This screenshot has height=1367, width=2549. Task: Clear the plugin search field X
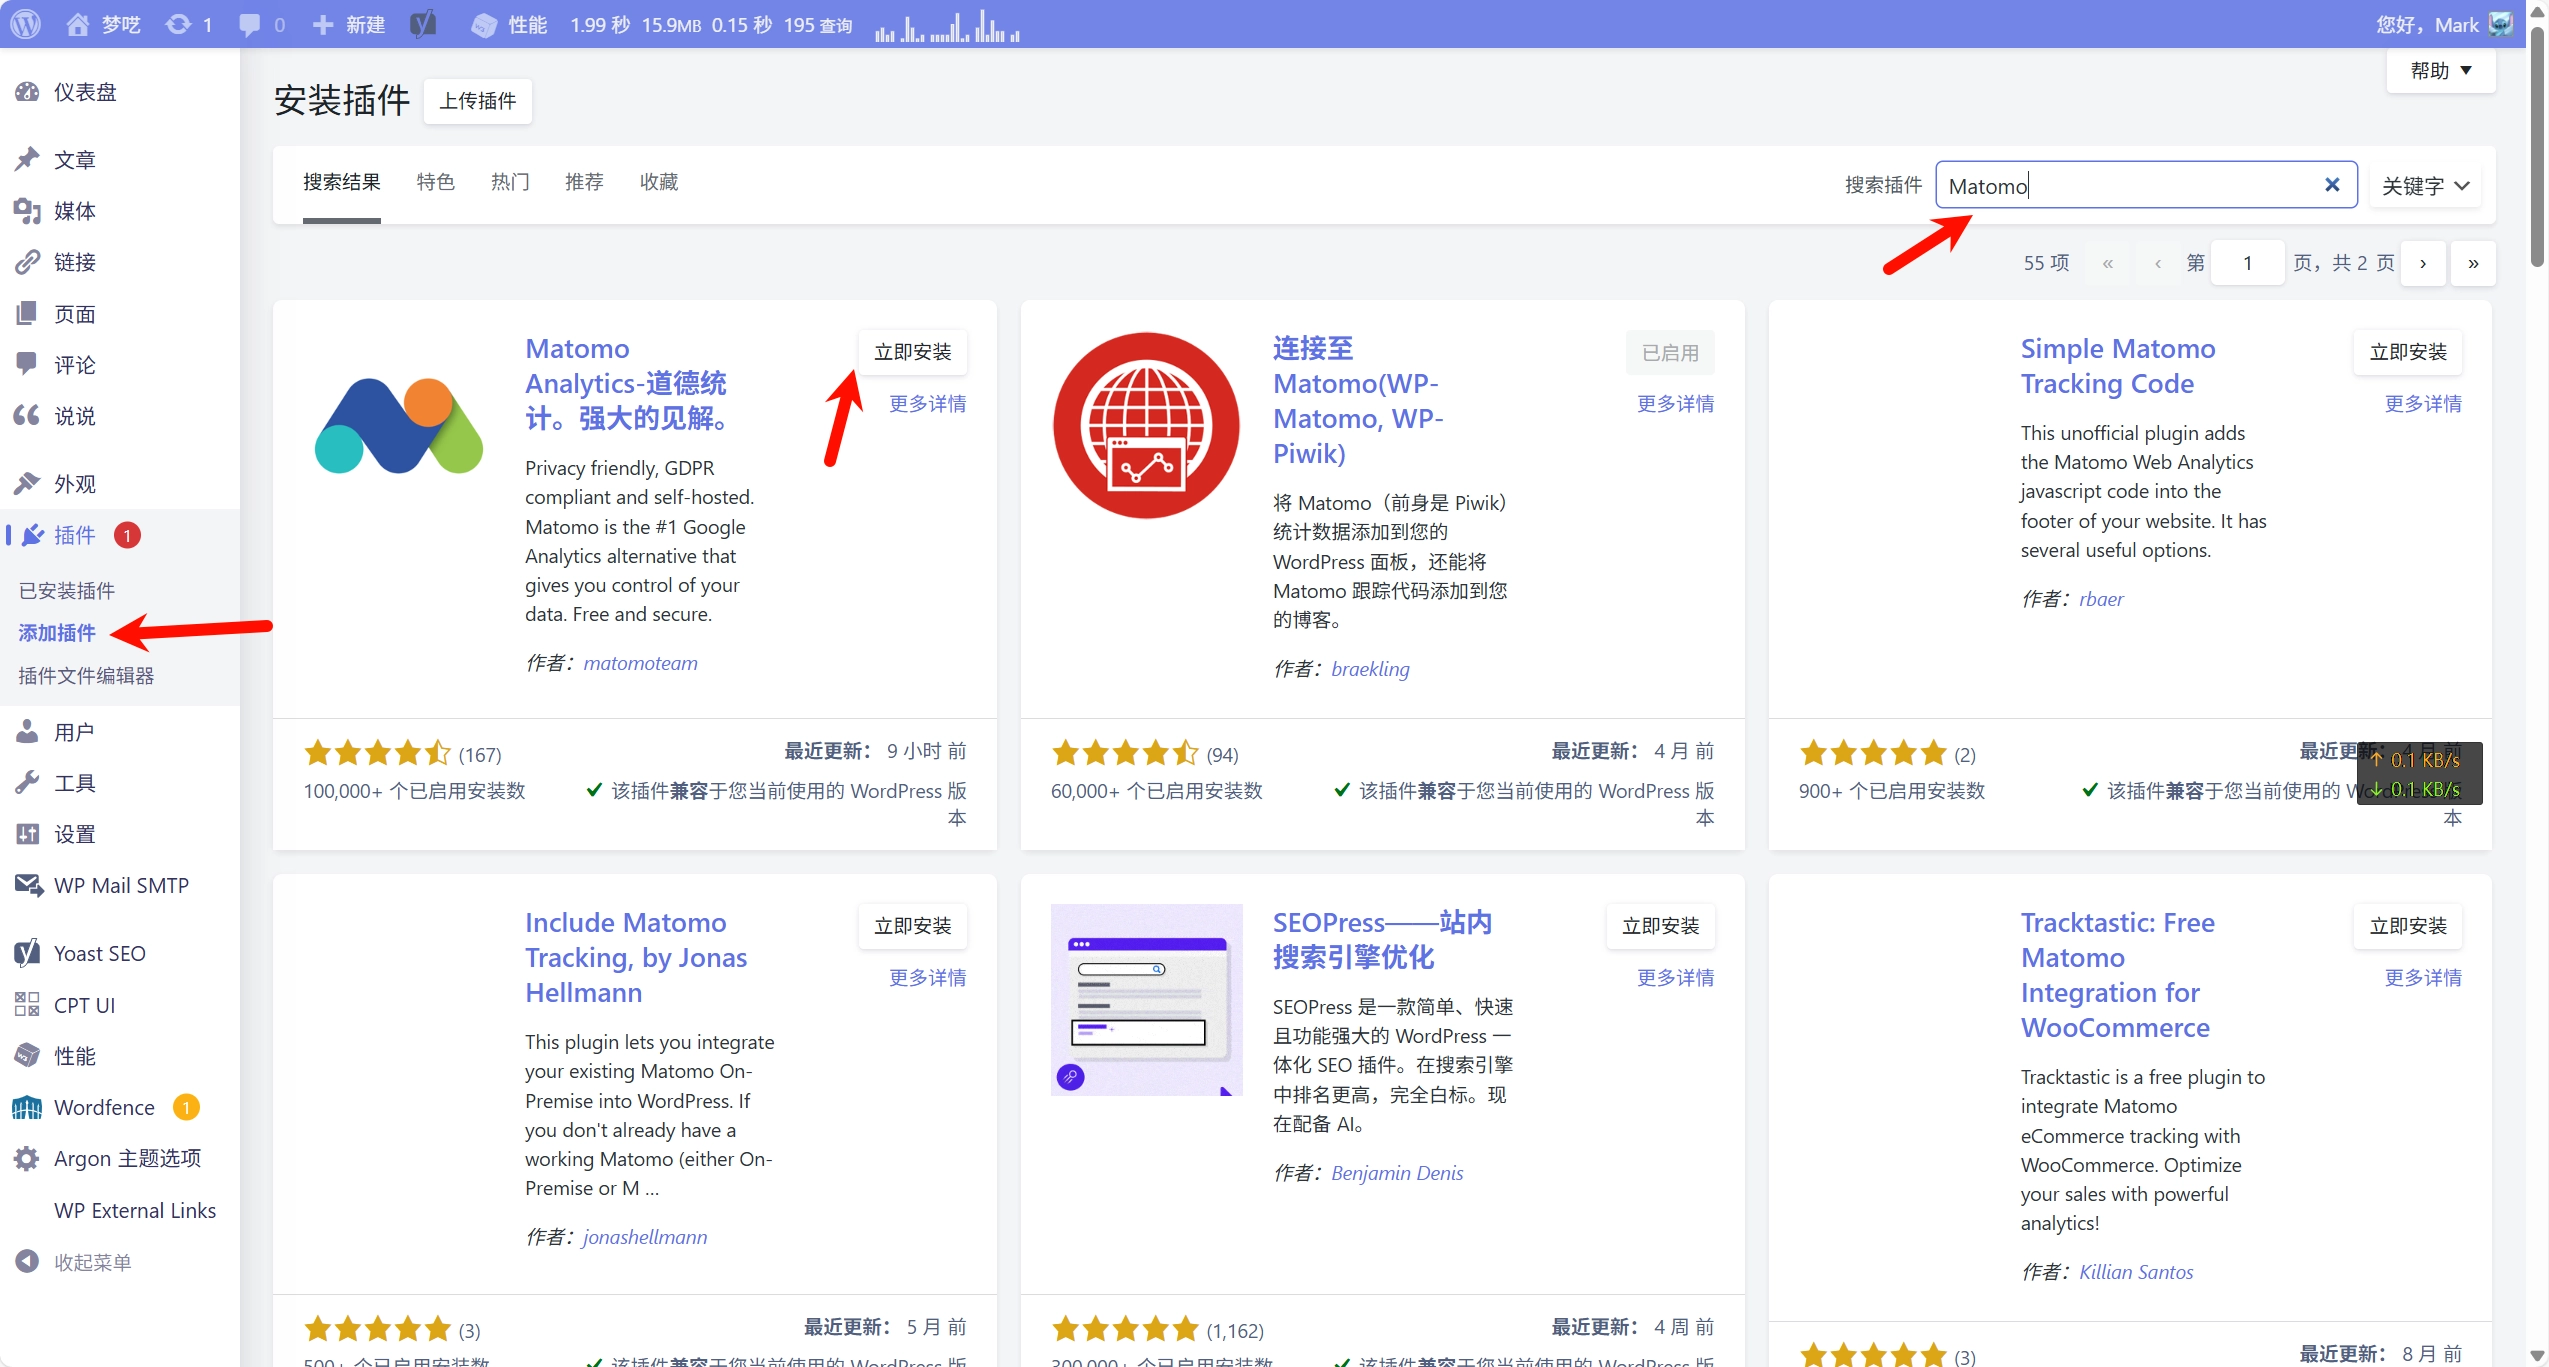coord(2332,185)
